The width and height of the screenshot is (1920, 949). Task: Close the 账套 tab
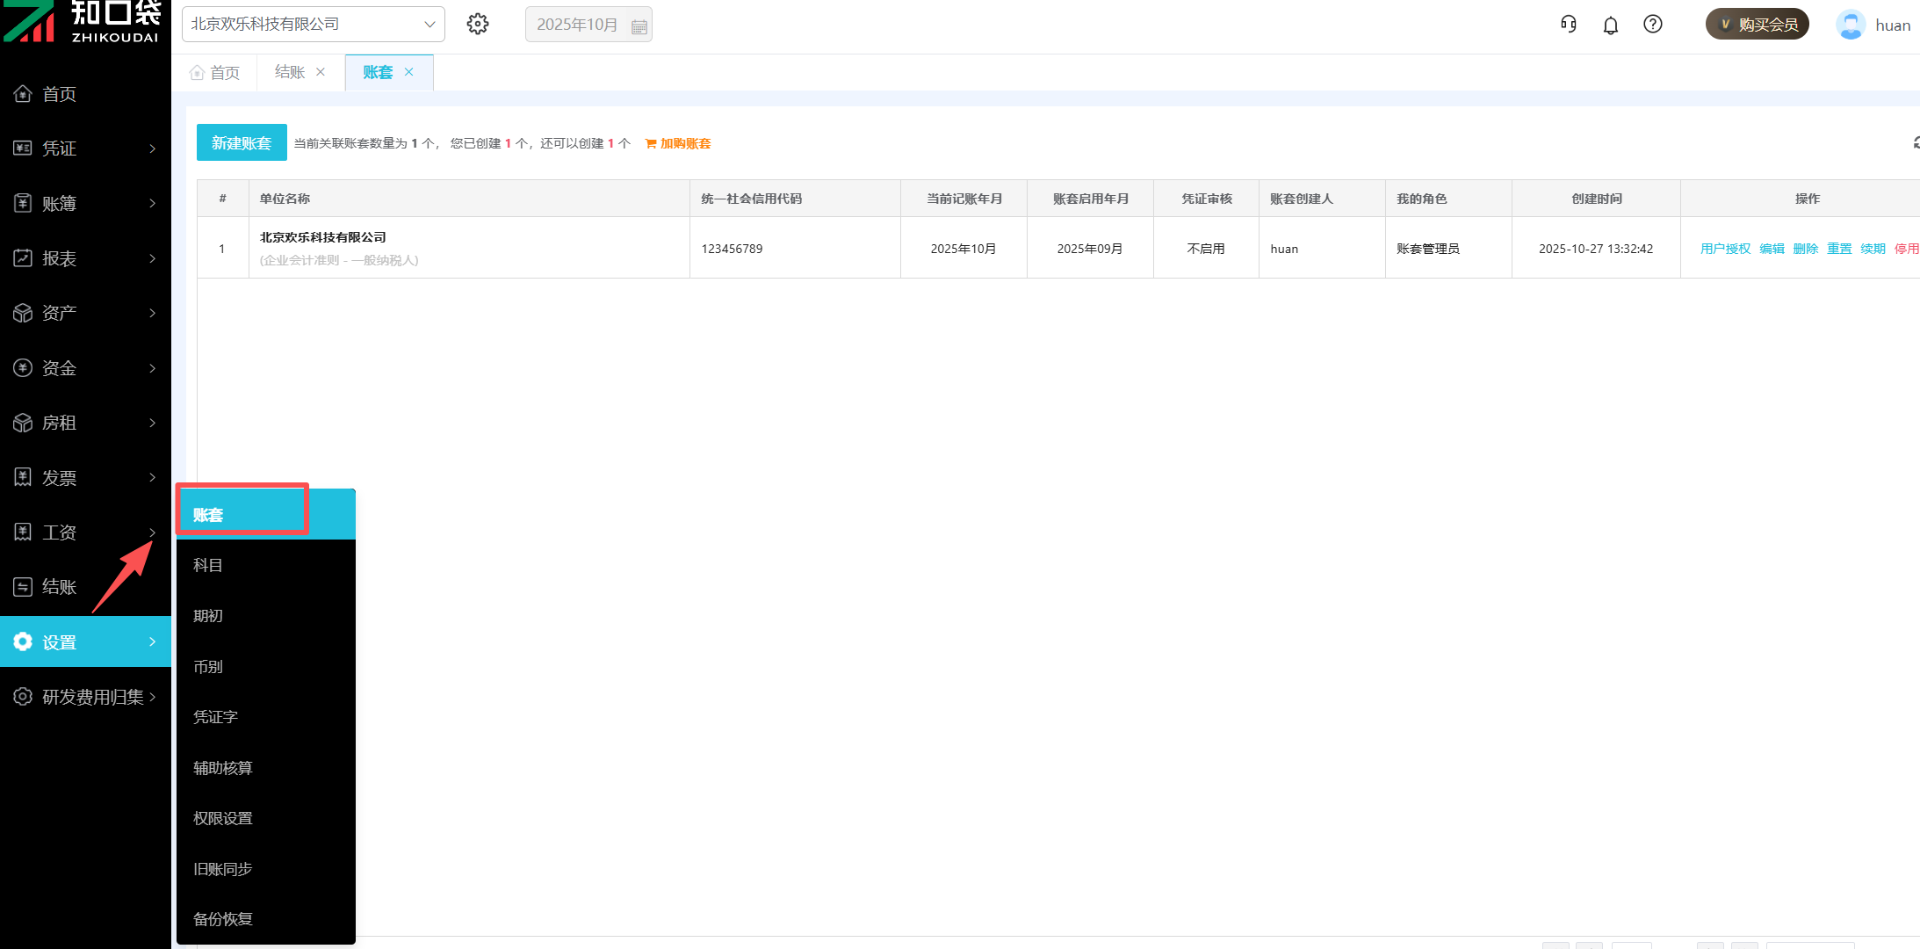pyautogui.click(x=409, y=72)
